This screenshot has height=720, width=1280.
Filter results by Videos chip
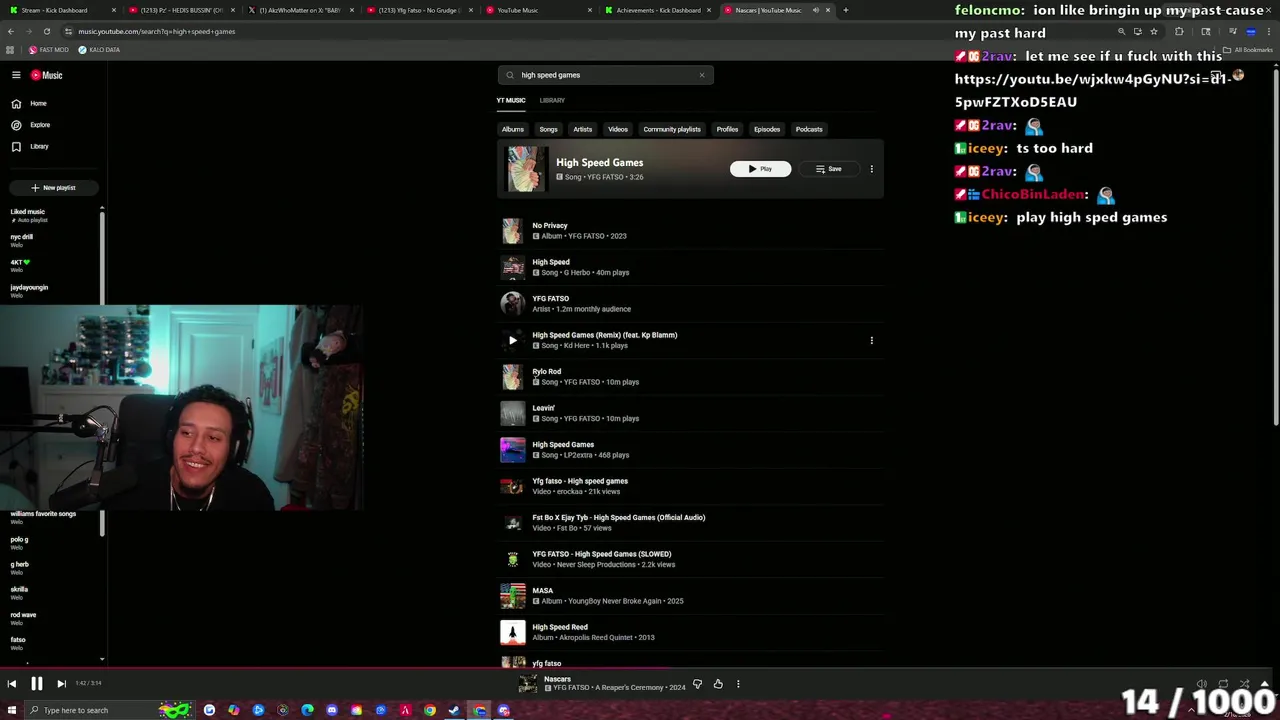pos(618,129)
